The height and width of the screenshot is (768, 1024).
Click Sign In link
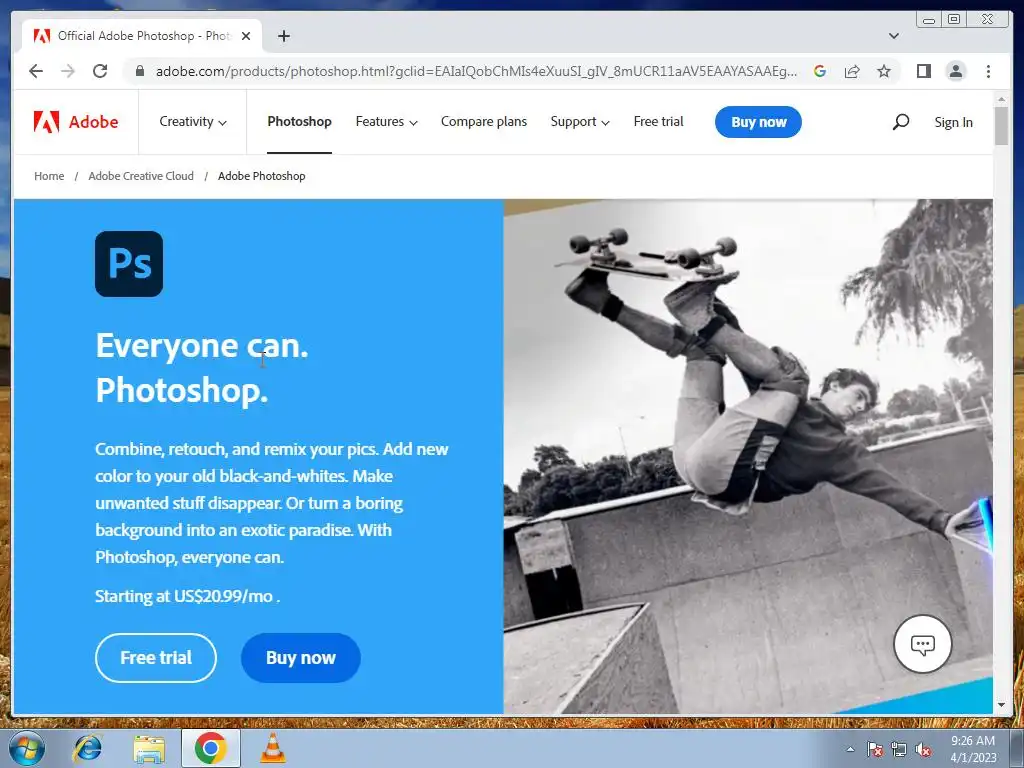tap(953, 122)
